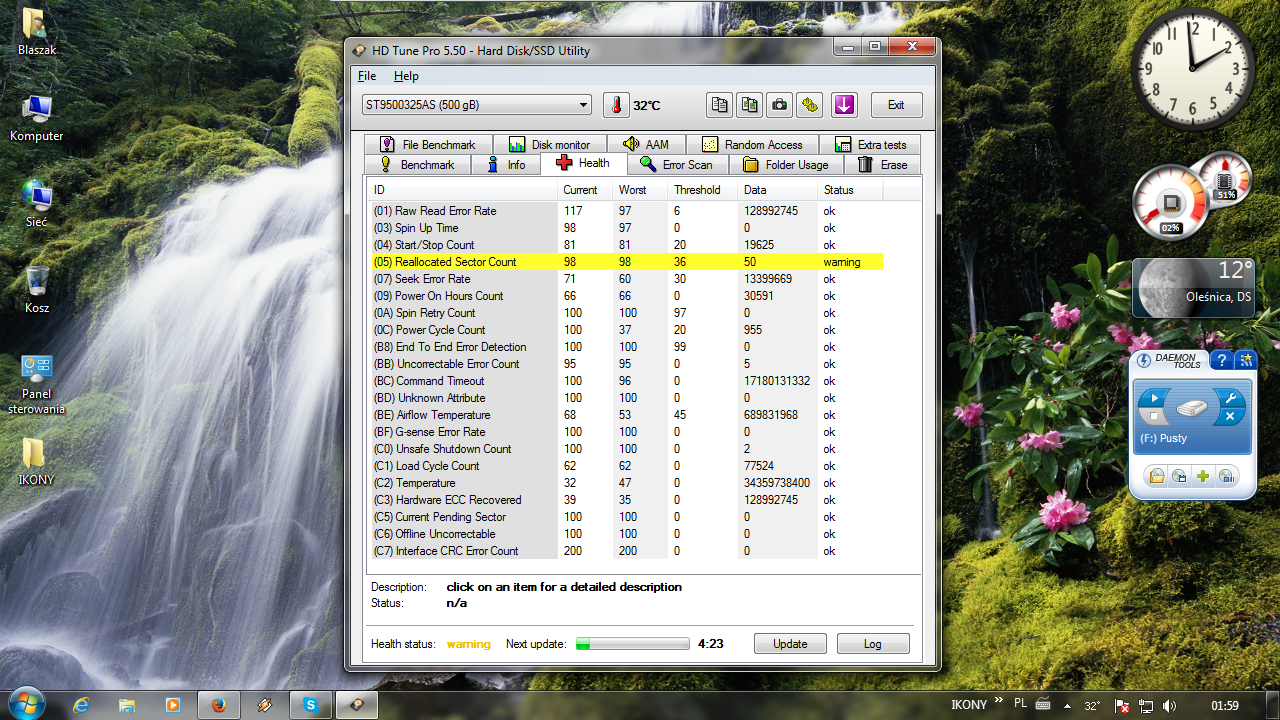Screen dimensions: 1280x720
Task: Click the Exit button in HD Tune
Action: pos(896,105)
